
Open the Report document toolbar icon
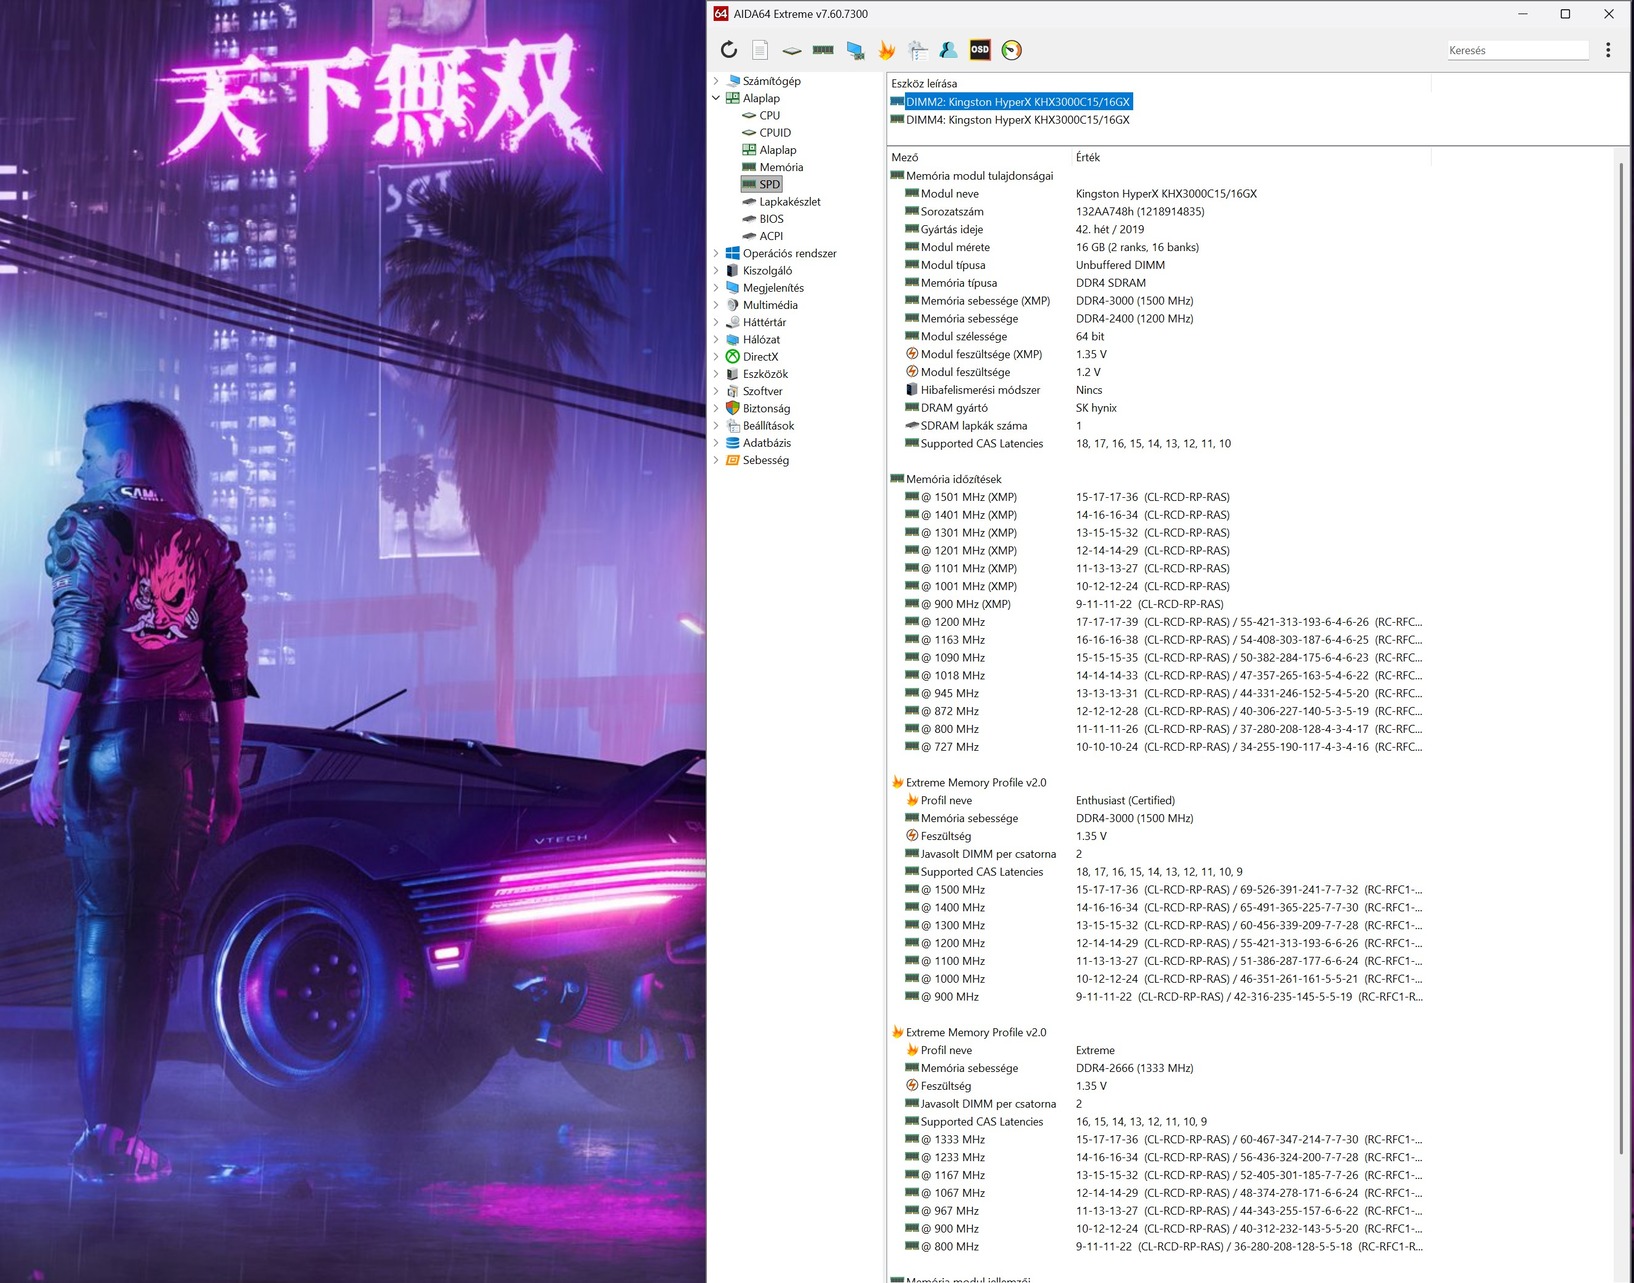point(760,50)
